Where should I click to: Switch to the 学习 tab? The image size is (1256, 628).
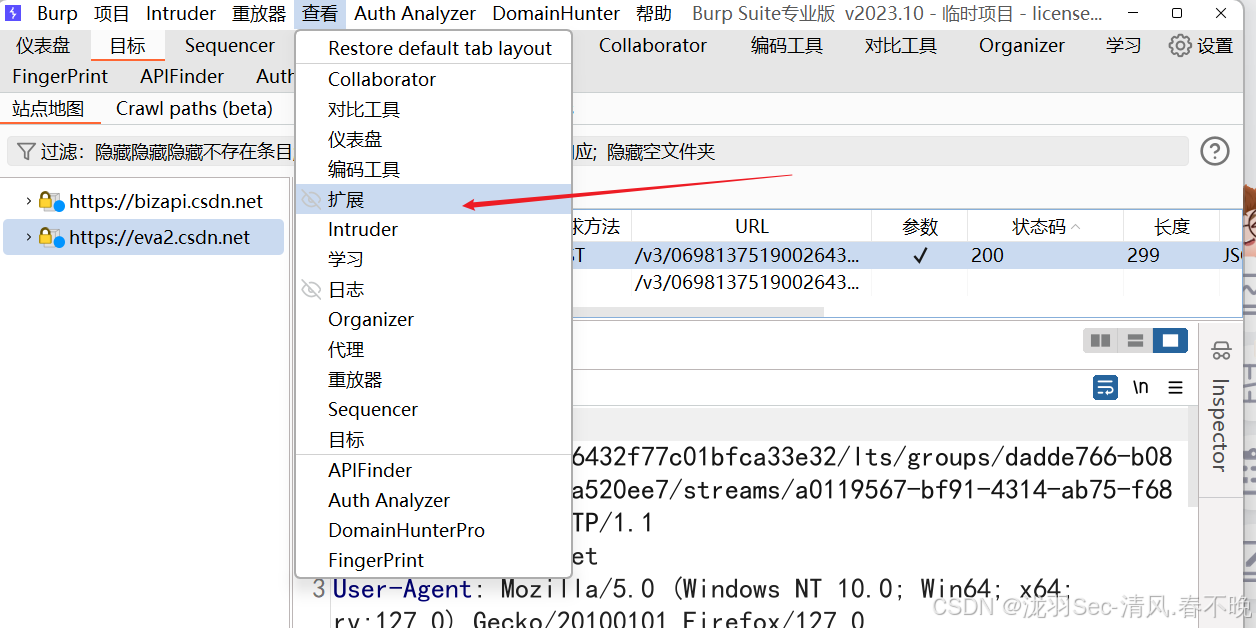pos(1124,46)
